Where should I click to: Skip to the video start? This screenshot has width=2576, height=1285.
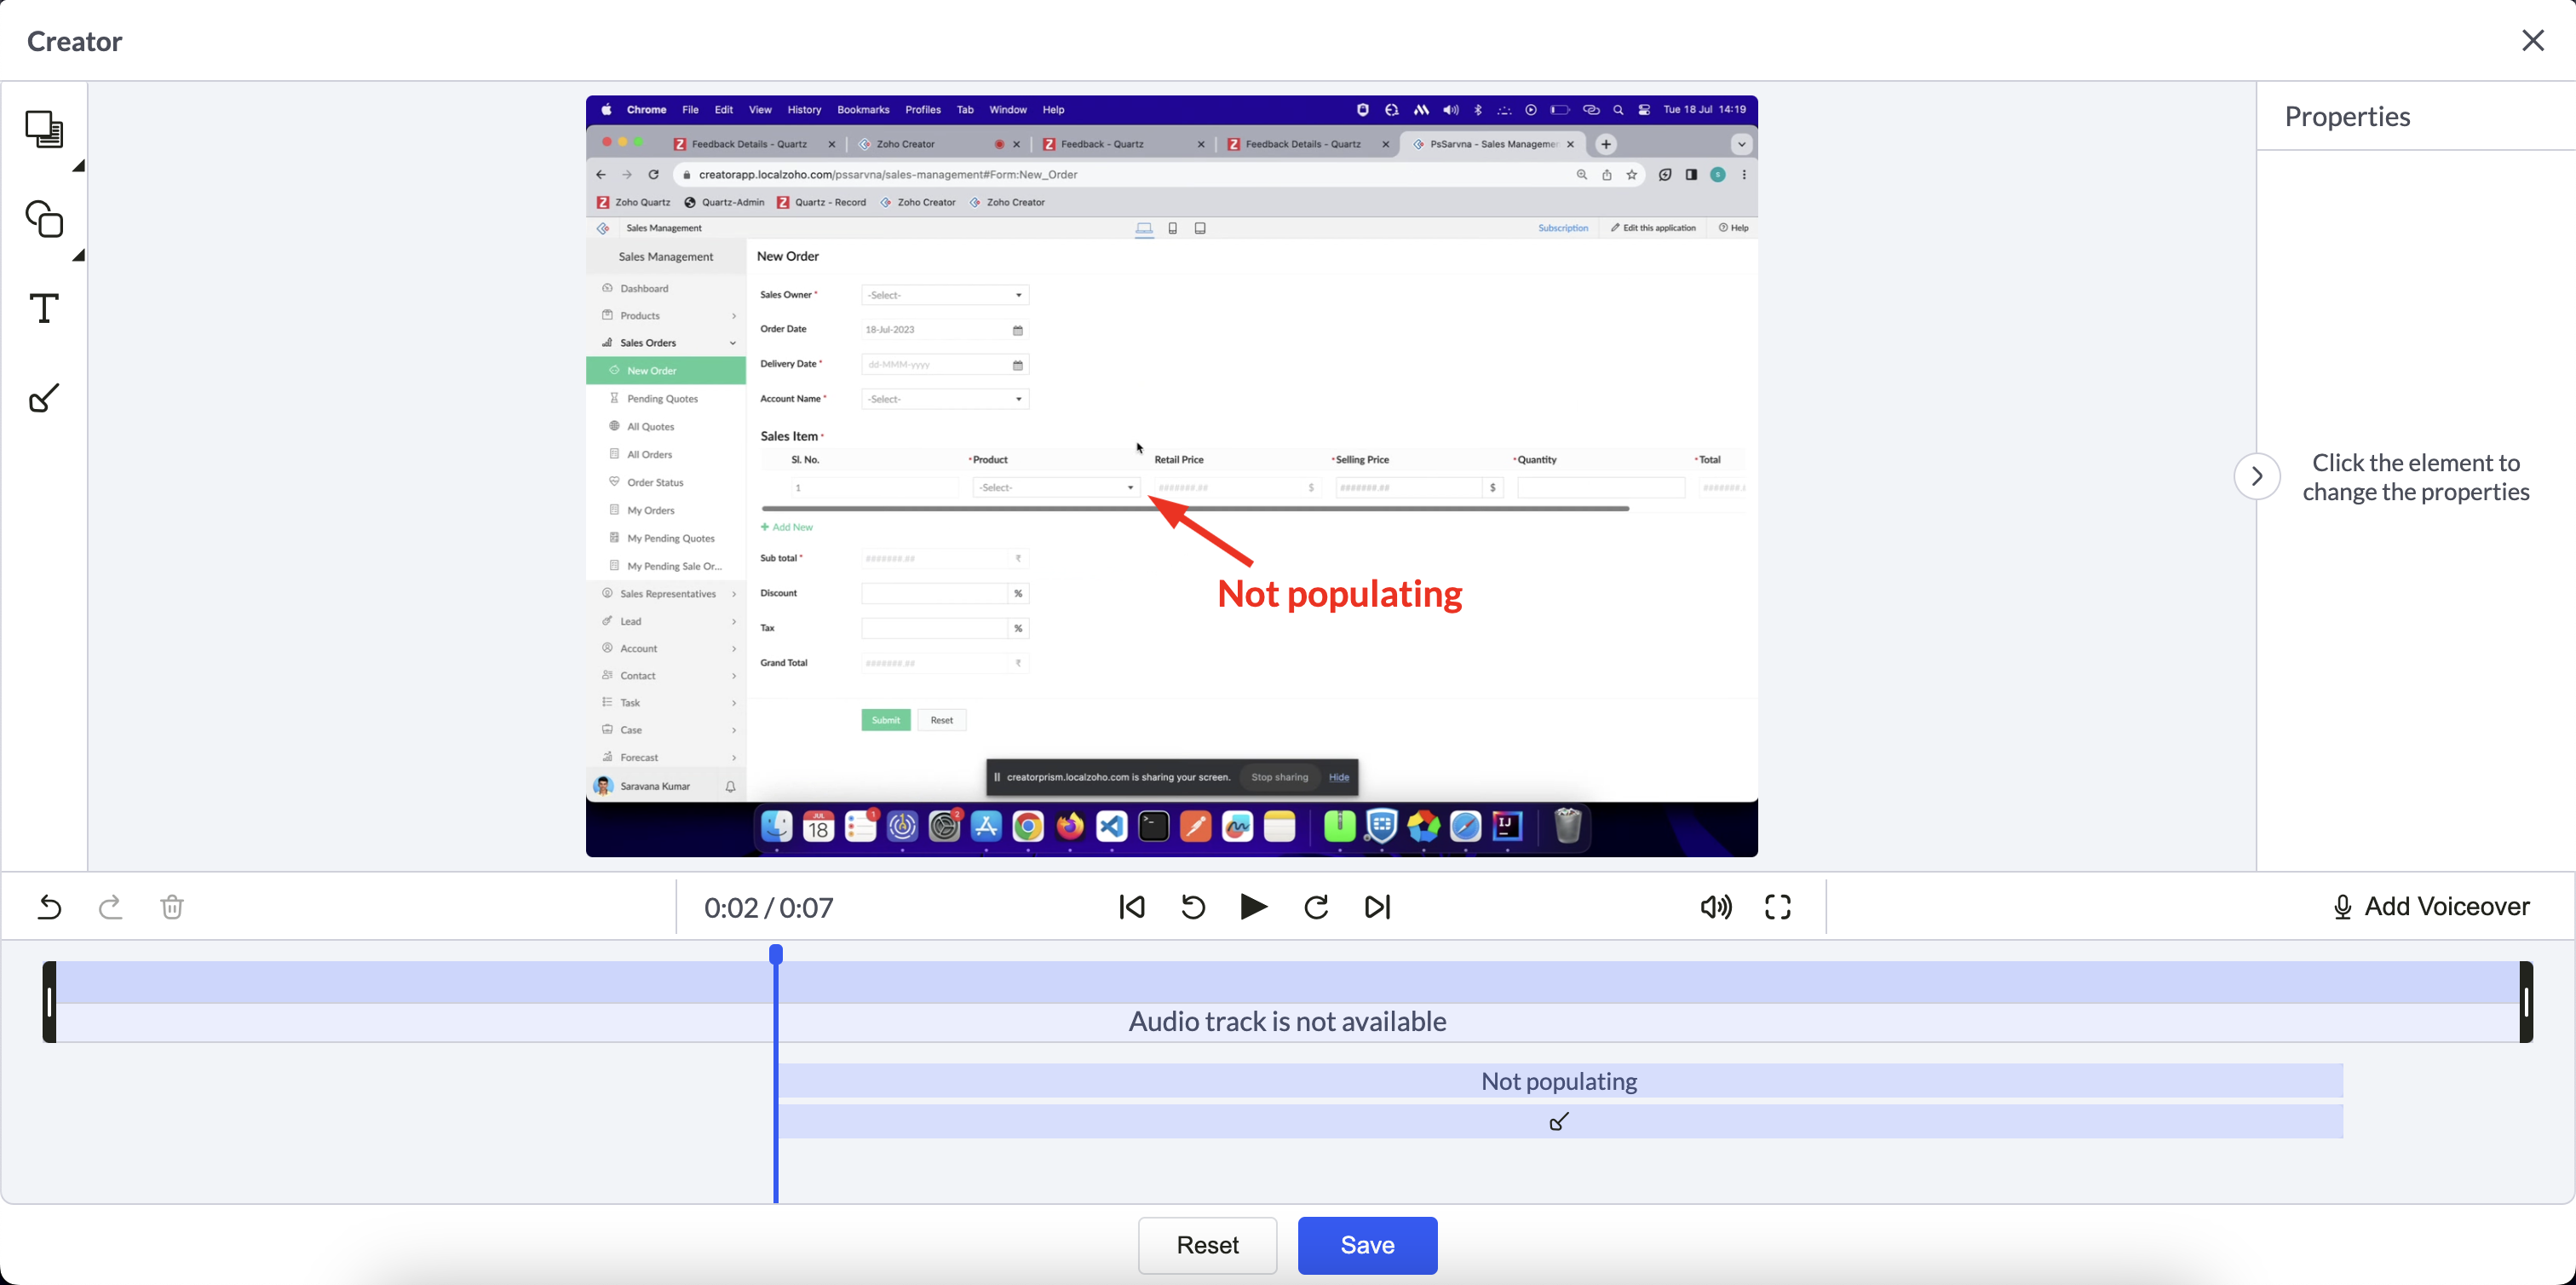click(x=1132, y=907)
